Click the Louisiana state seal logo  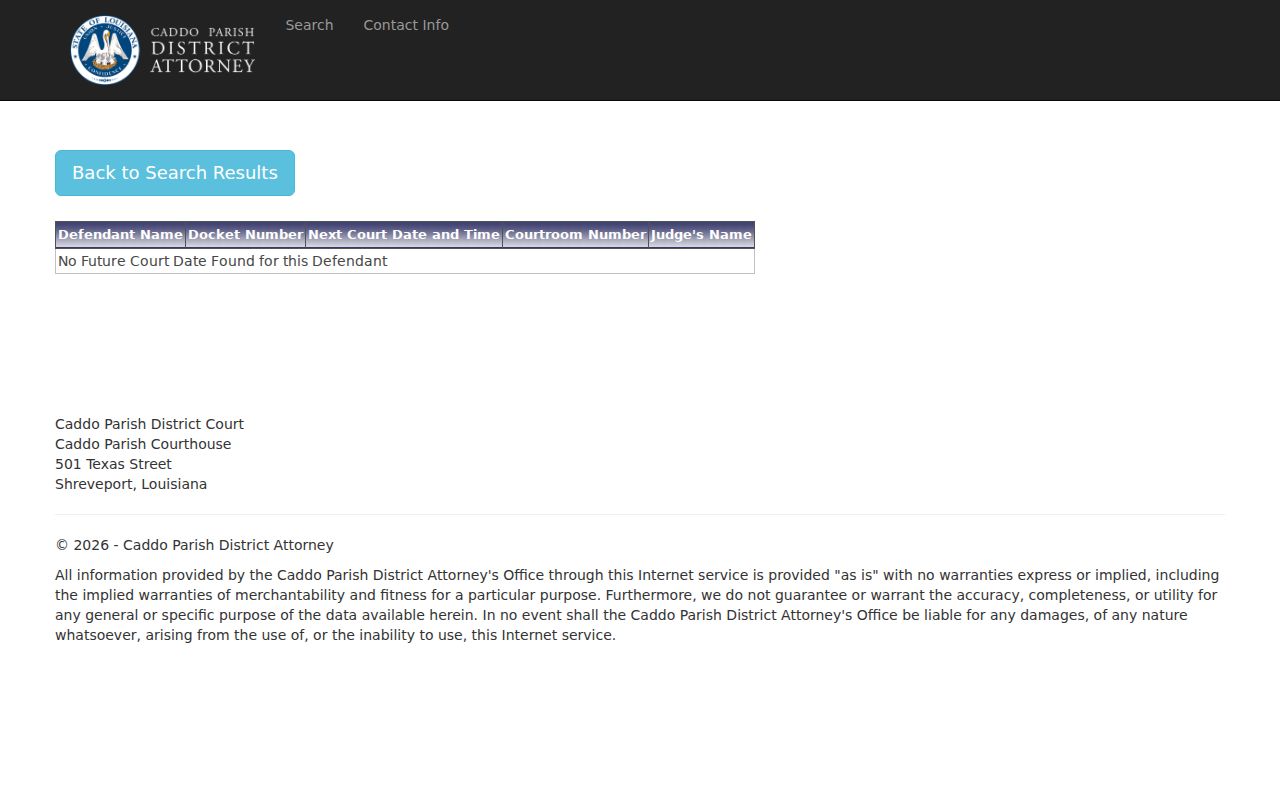(x=105, y=50)
